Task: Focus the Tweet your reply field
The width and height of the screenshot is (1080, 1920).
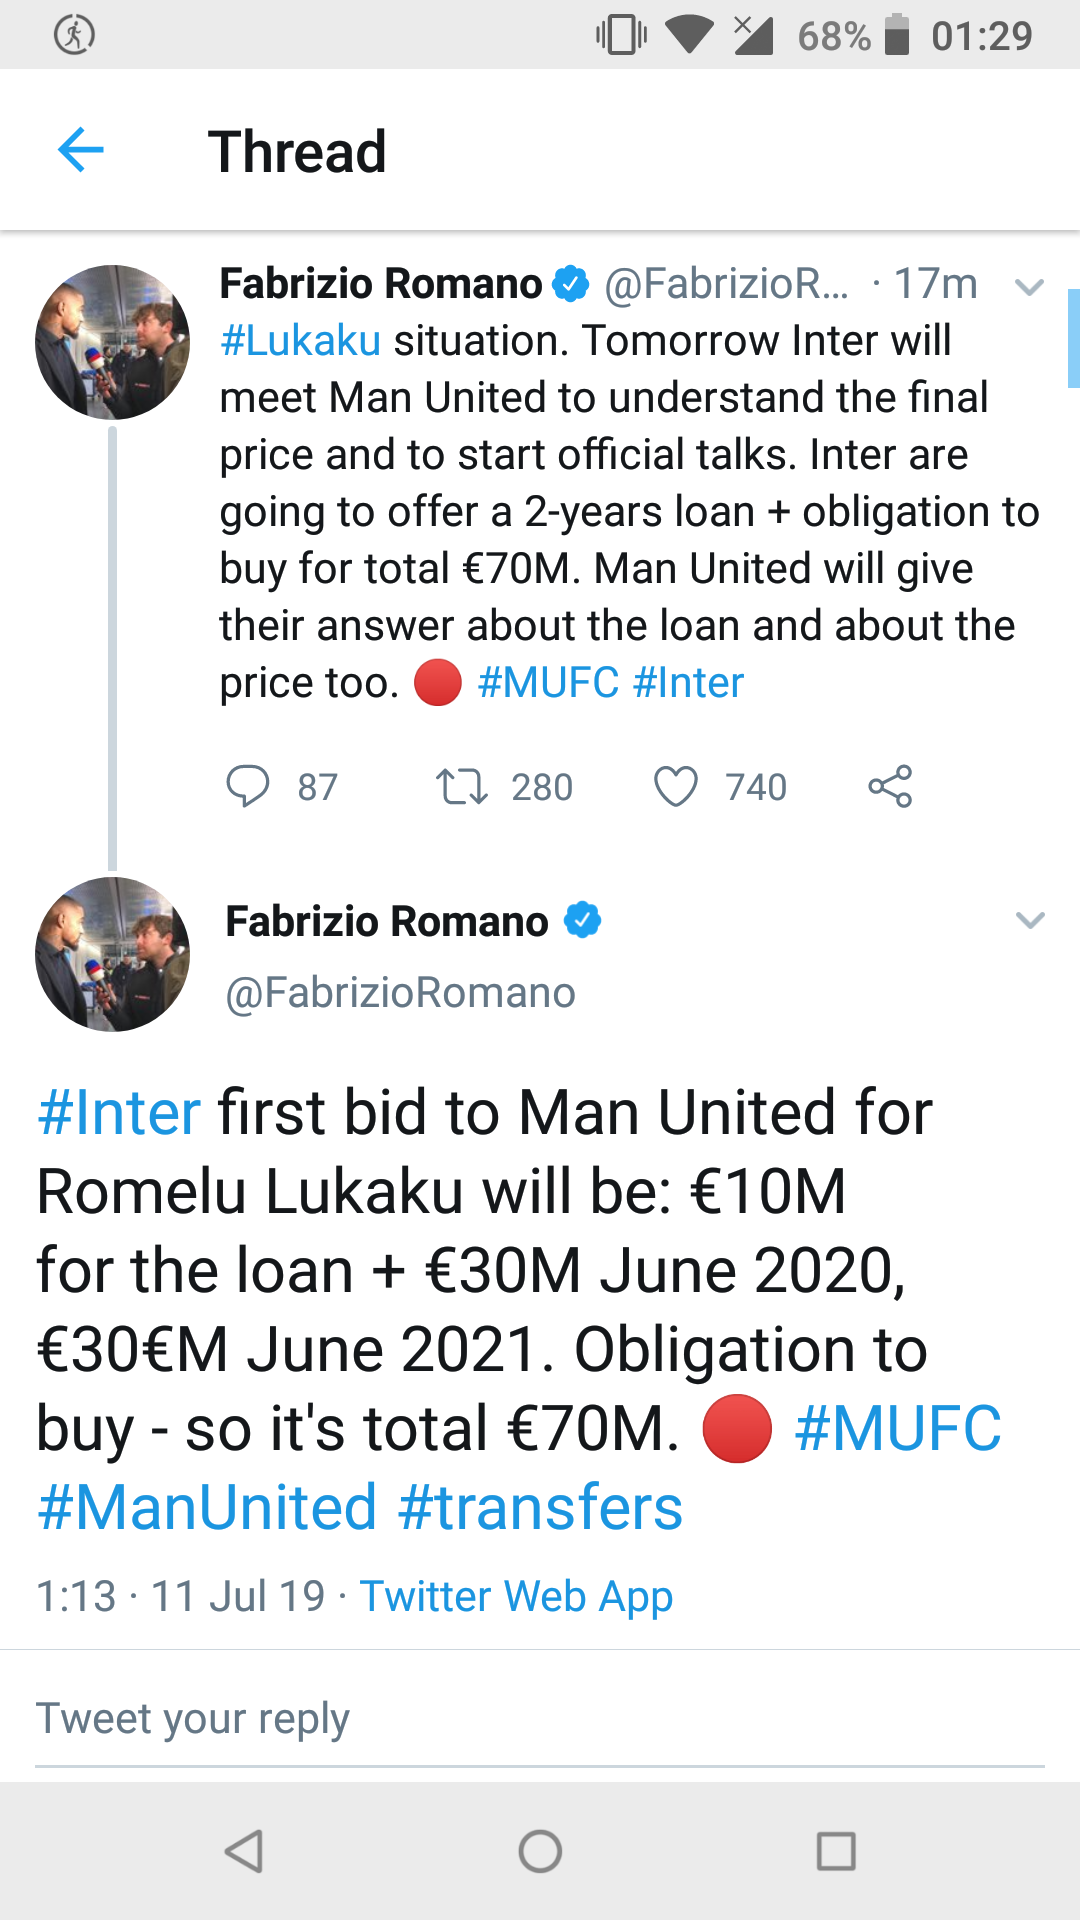Action: pos(540,1720)
